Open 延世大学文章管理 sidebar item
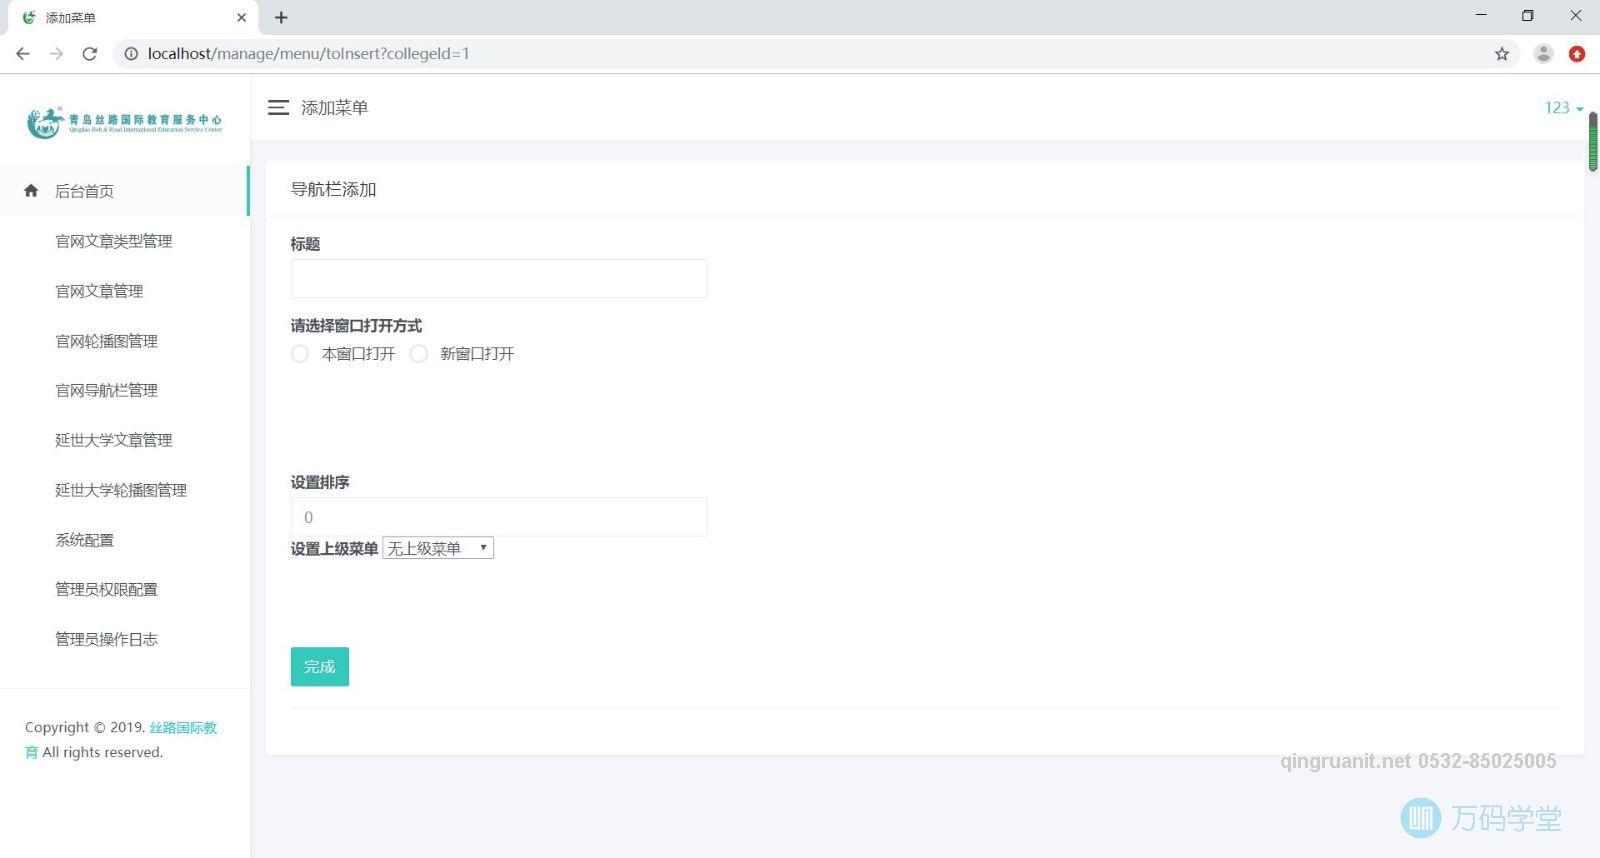Viewport: 1600px width, 858px height. (x=114, y=440)
